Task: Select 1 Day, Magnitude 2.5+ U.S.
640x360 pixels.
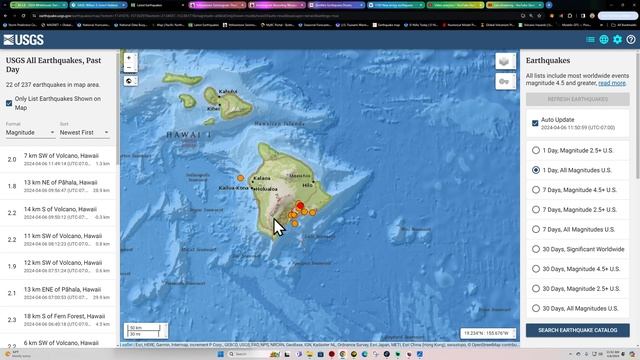Action: 578,150
